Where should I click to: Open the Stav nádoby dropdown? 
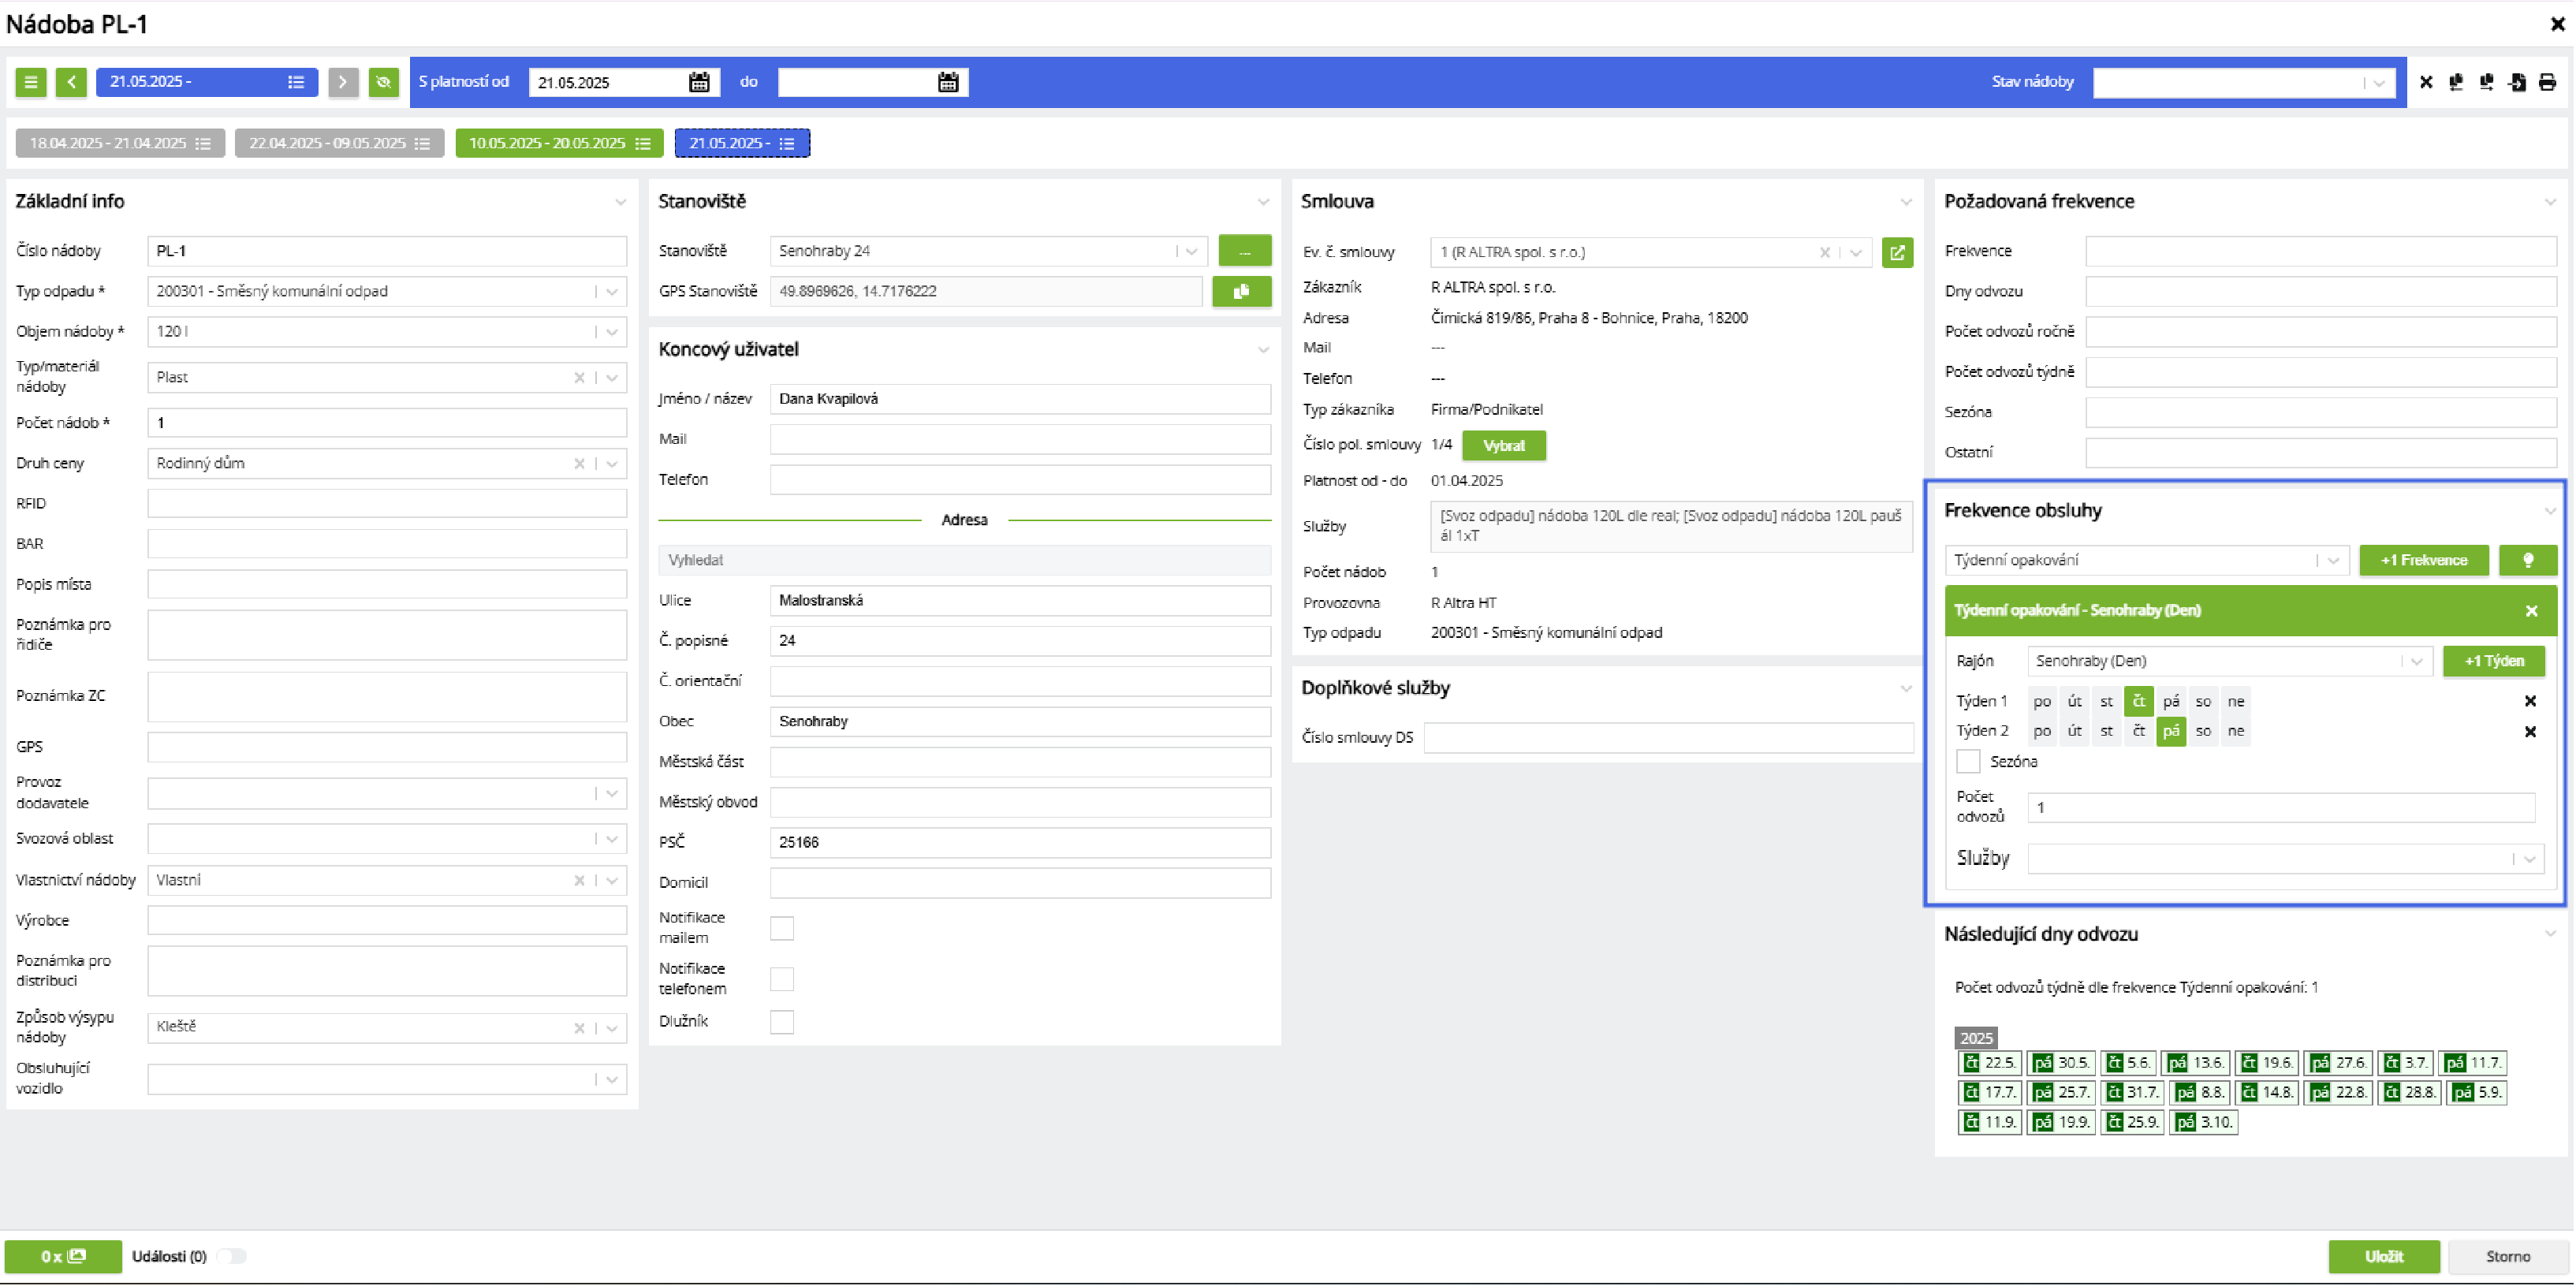[2379, 82]
